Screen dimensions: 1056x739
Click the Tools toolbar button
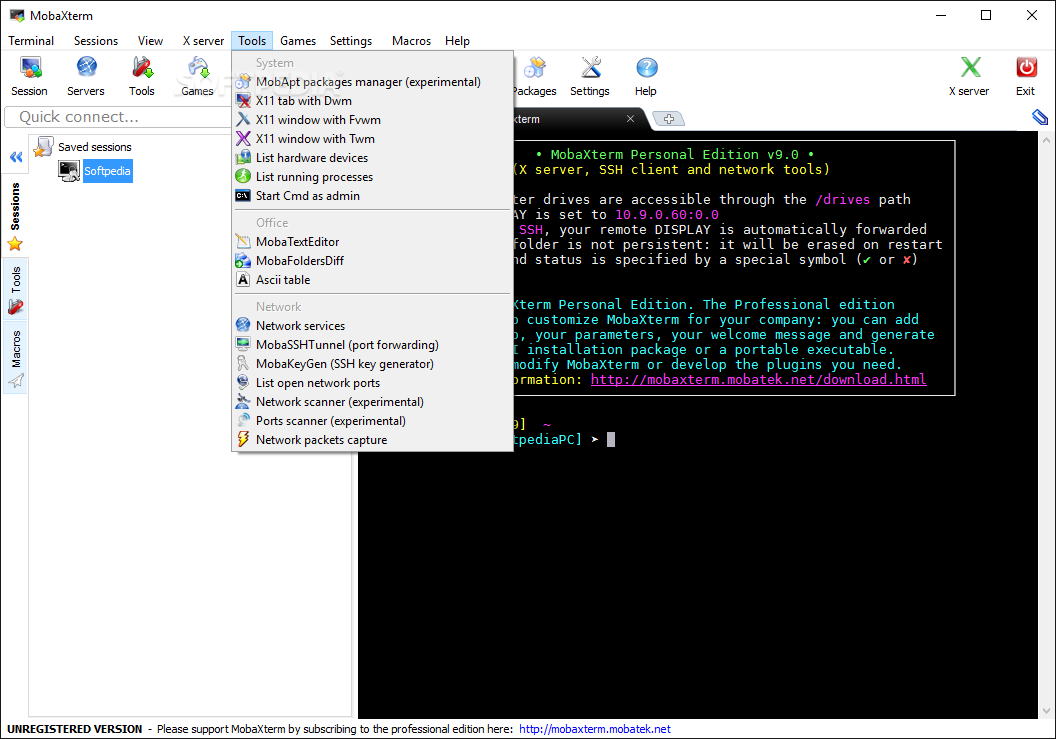141,76
